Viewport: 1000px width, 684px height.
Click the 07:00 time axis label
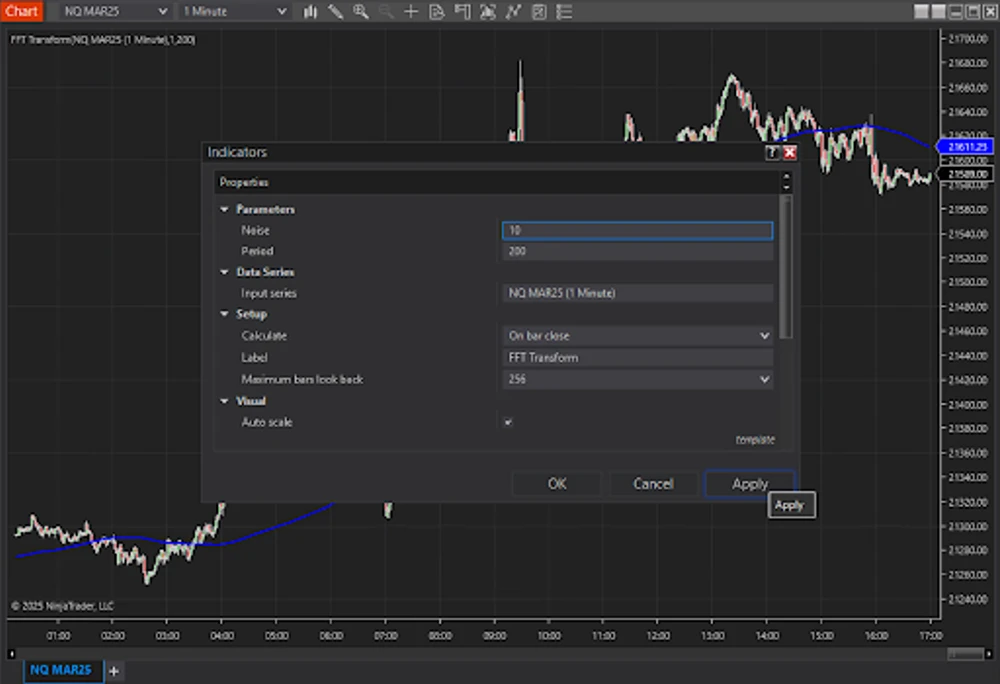tap(386, 636)
